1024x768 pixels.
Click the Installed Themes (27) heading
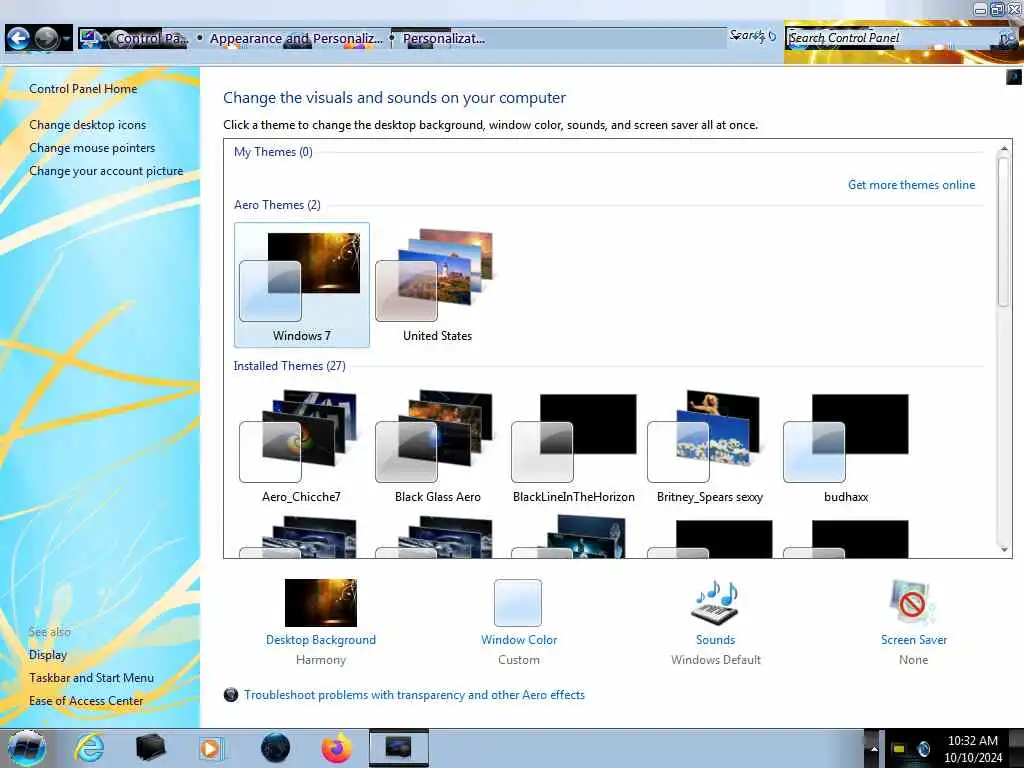289,366
